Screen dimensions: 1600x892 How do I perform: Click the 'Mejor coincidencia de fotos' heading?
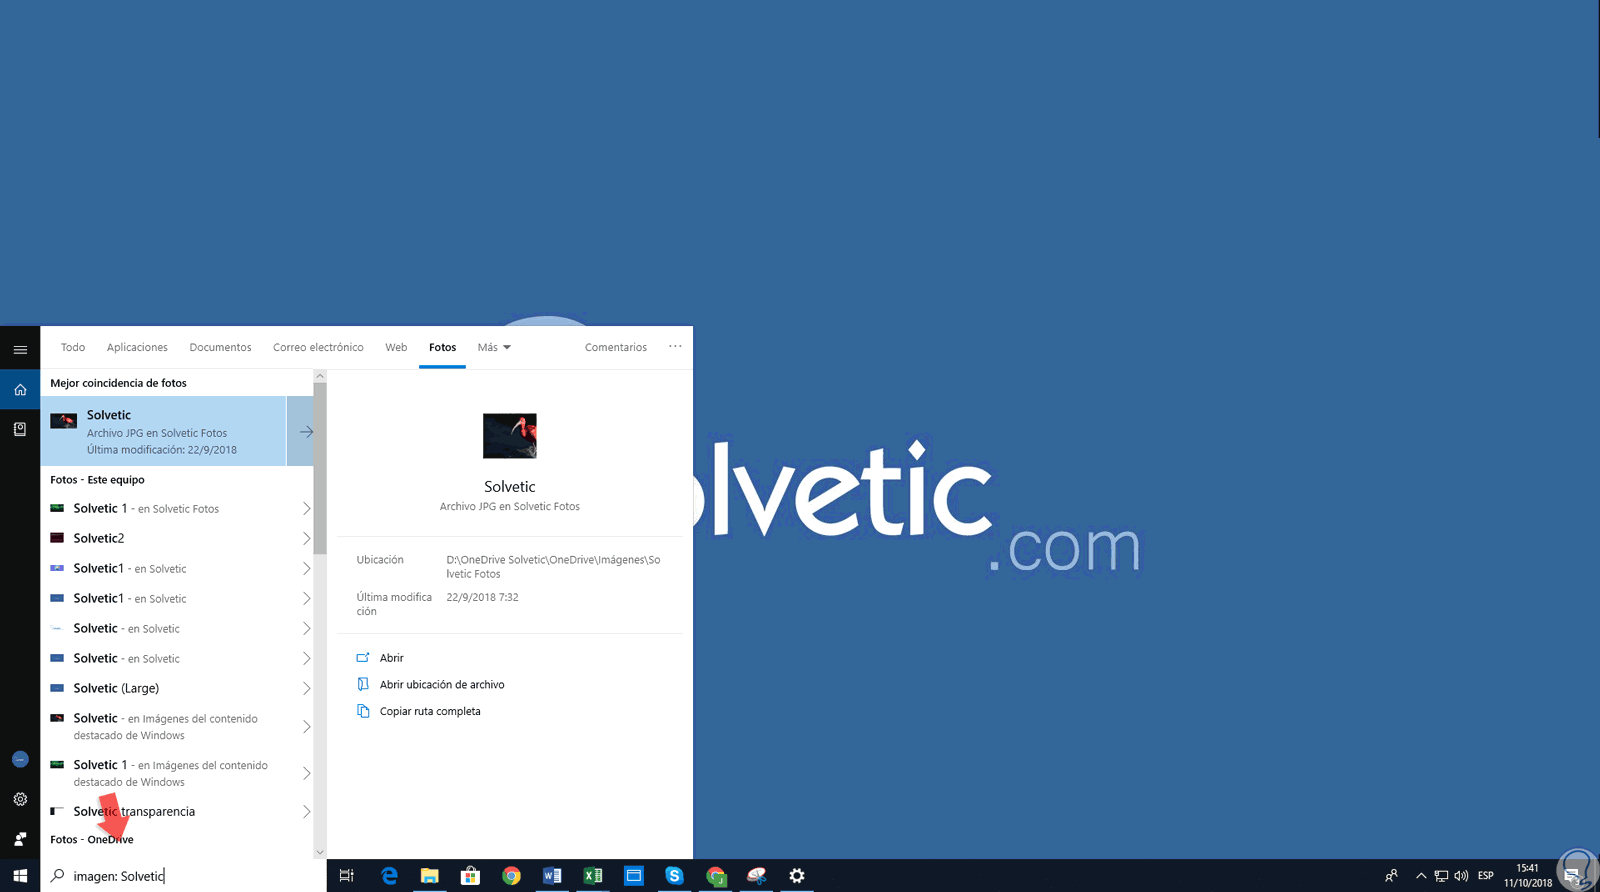(118, 383)
